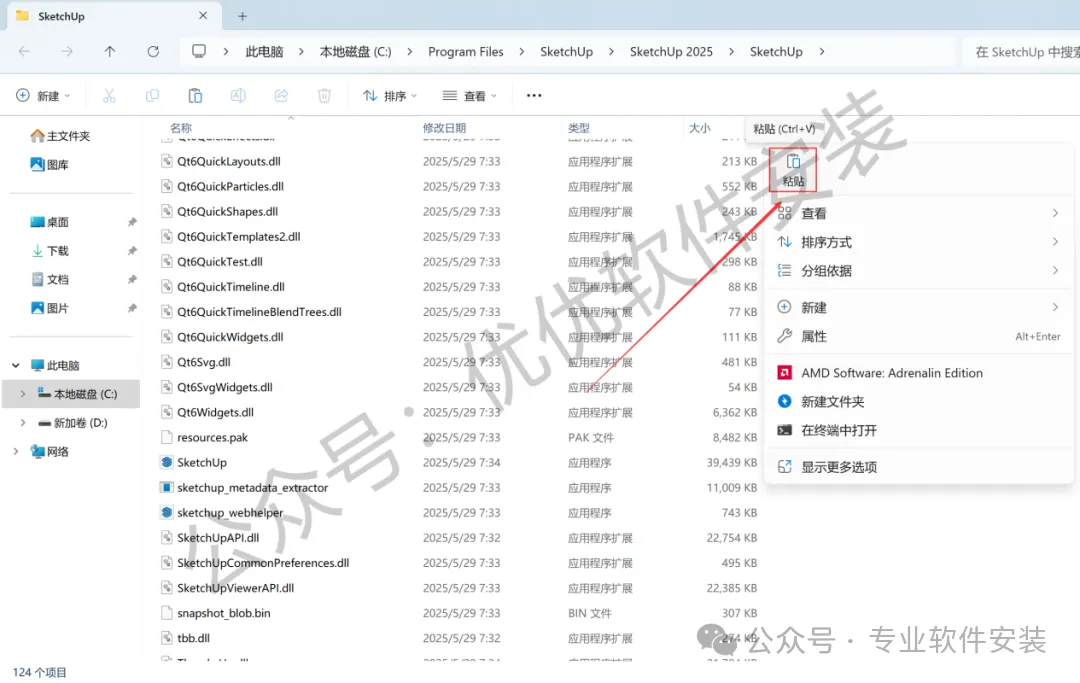Open the 查看 dropdown in toolbar
Screen dimensions: 1080x683
click(470, 96)
